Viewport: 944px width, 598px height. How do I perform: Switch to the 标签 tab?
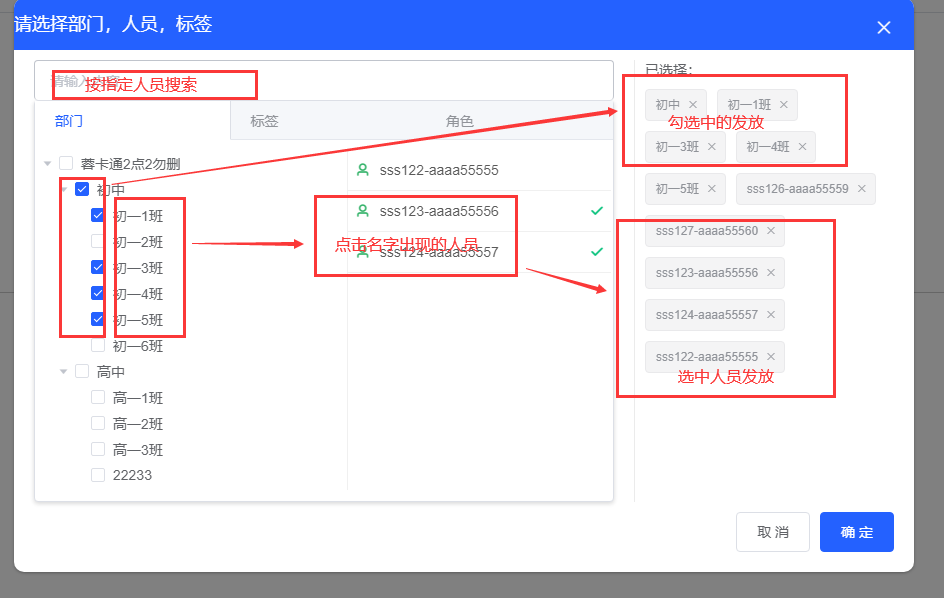click(264, 121)
